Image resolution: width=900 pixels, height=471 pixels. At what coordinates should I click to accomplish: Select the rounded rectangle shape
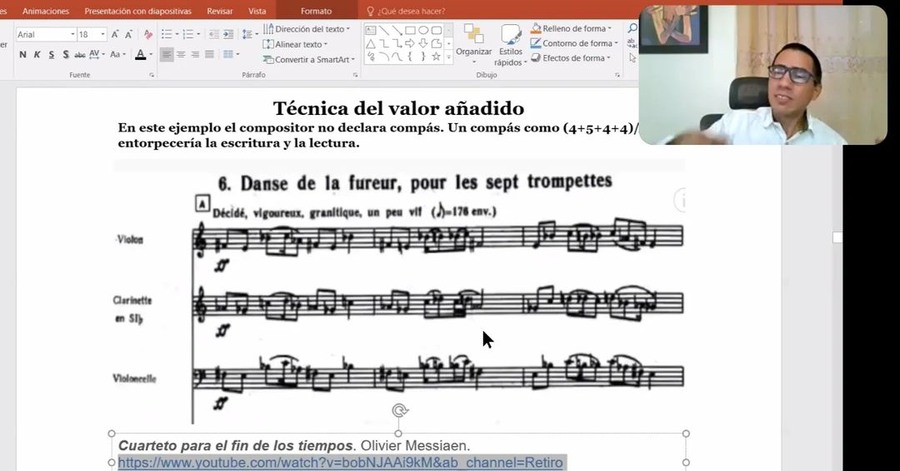click(436, 30)
